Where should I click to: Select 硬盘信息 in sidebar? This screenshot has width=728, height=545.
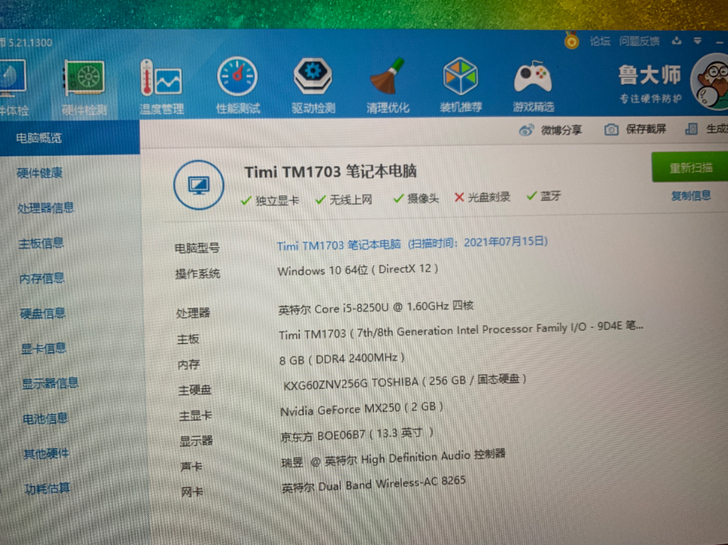pos(43,313)
